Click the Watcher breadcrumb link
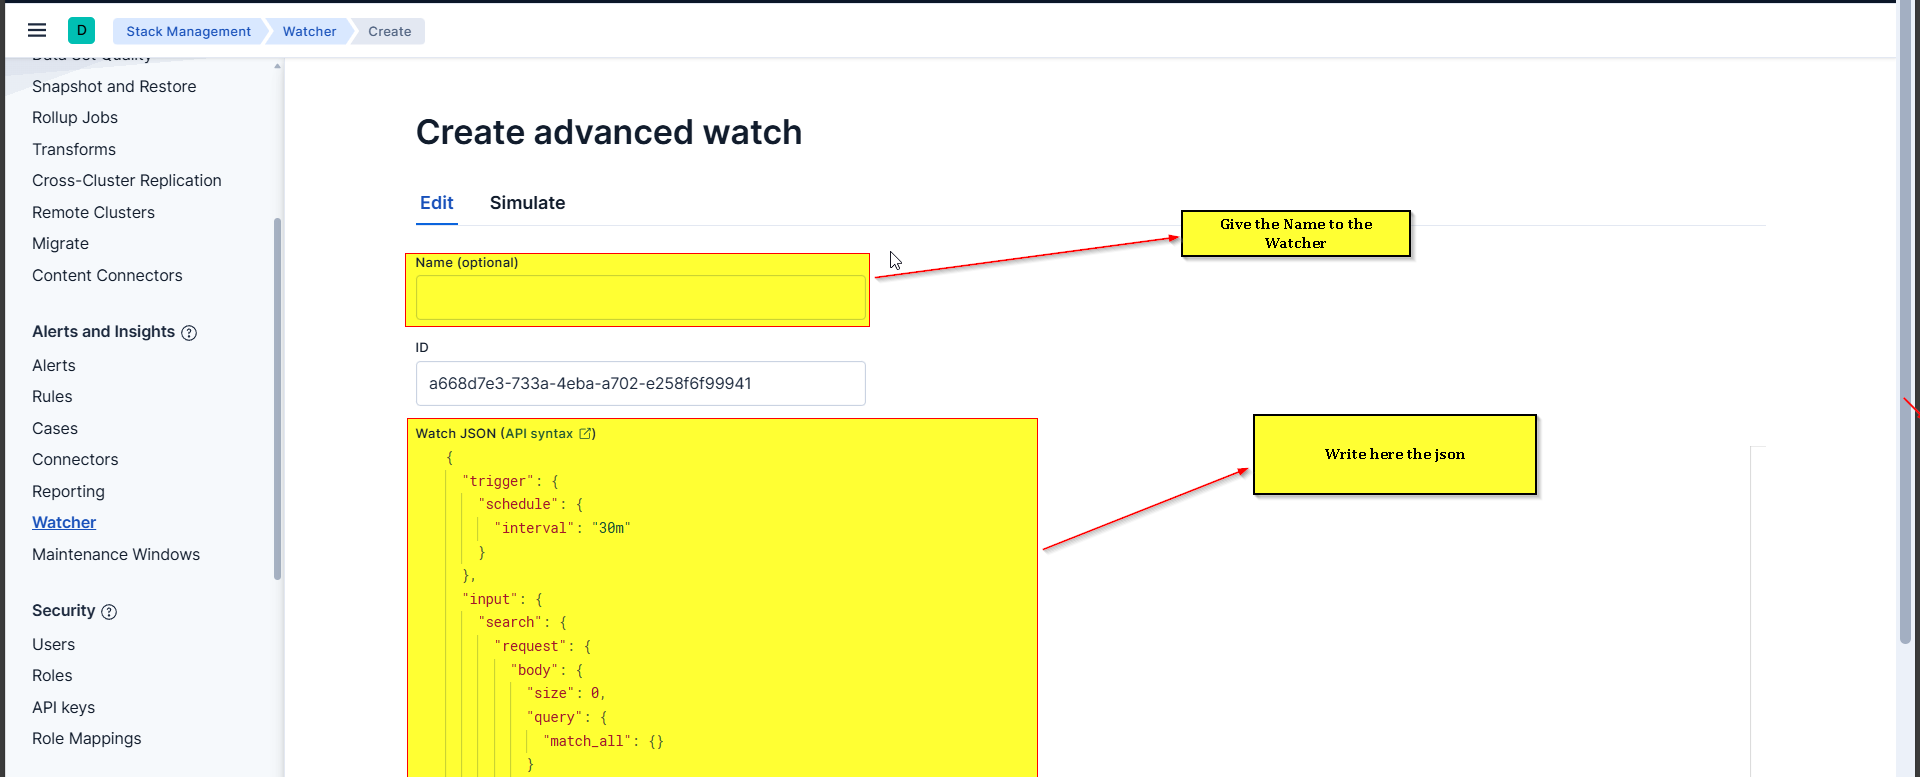This screenshot has width=1920, height=777. (x=309, y=32)
